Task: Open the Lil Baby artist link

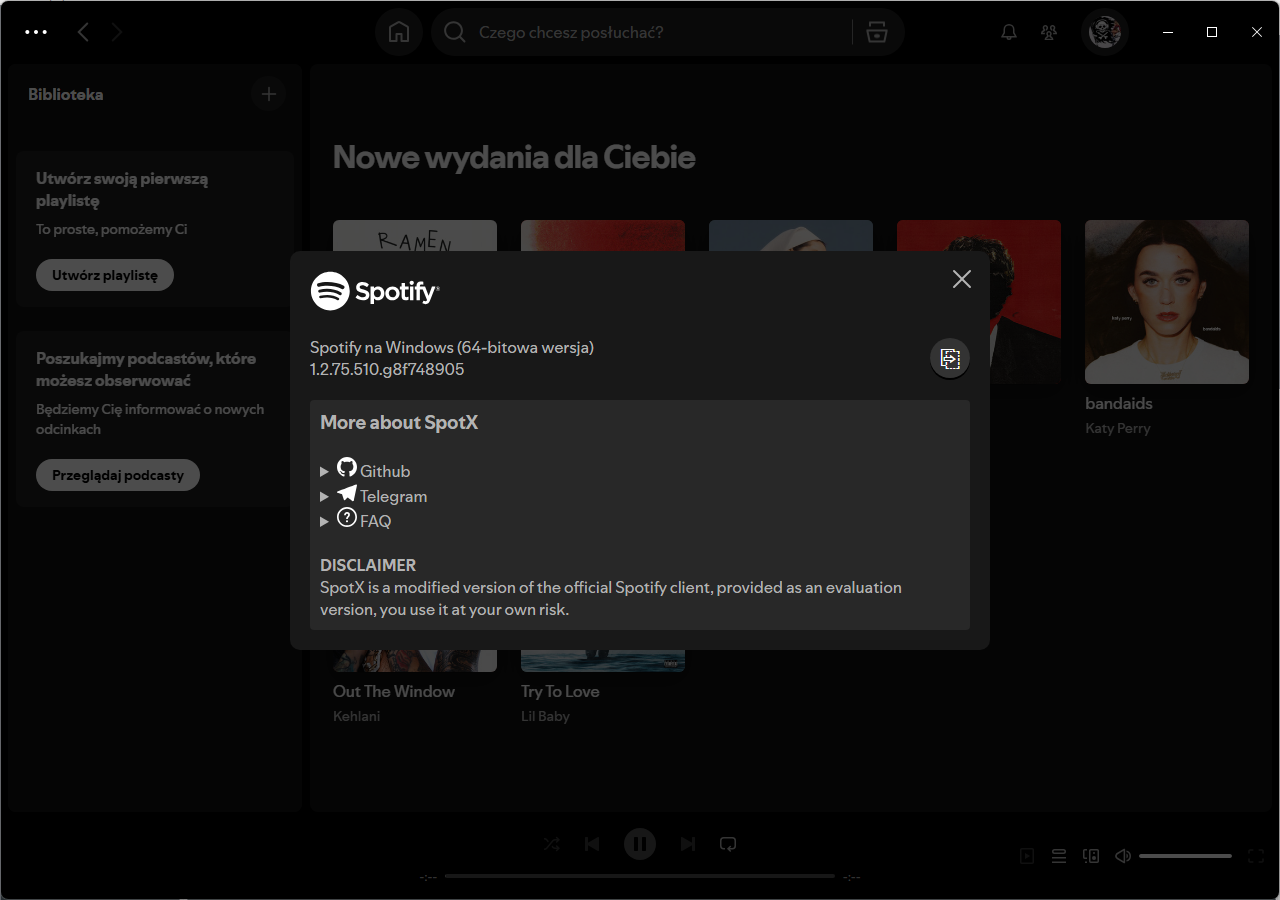Action: point(545,716)
